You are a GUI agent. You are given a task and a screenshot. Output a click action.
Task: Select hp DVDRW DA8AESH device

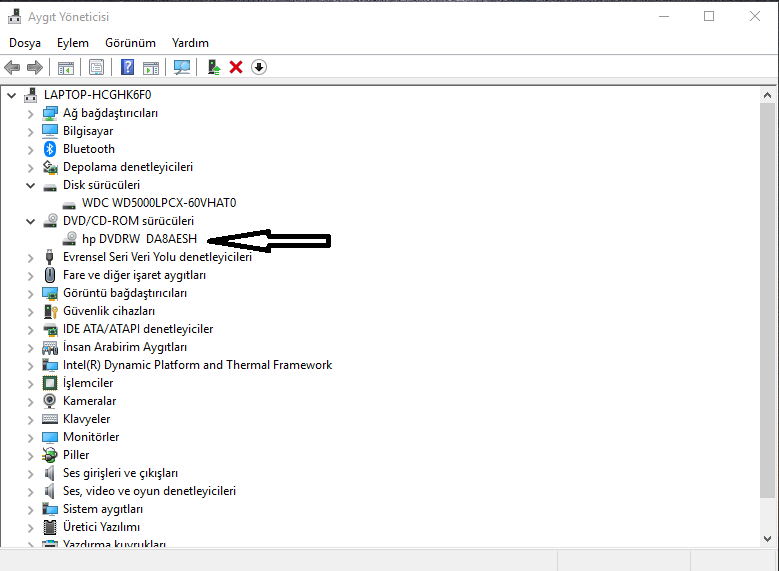pos(139,239)
